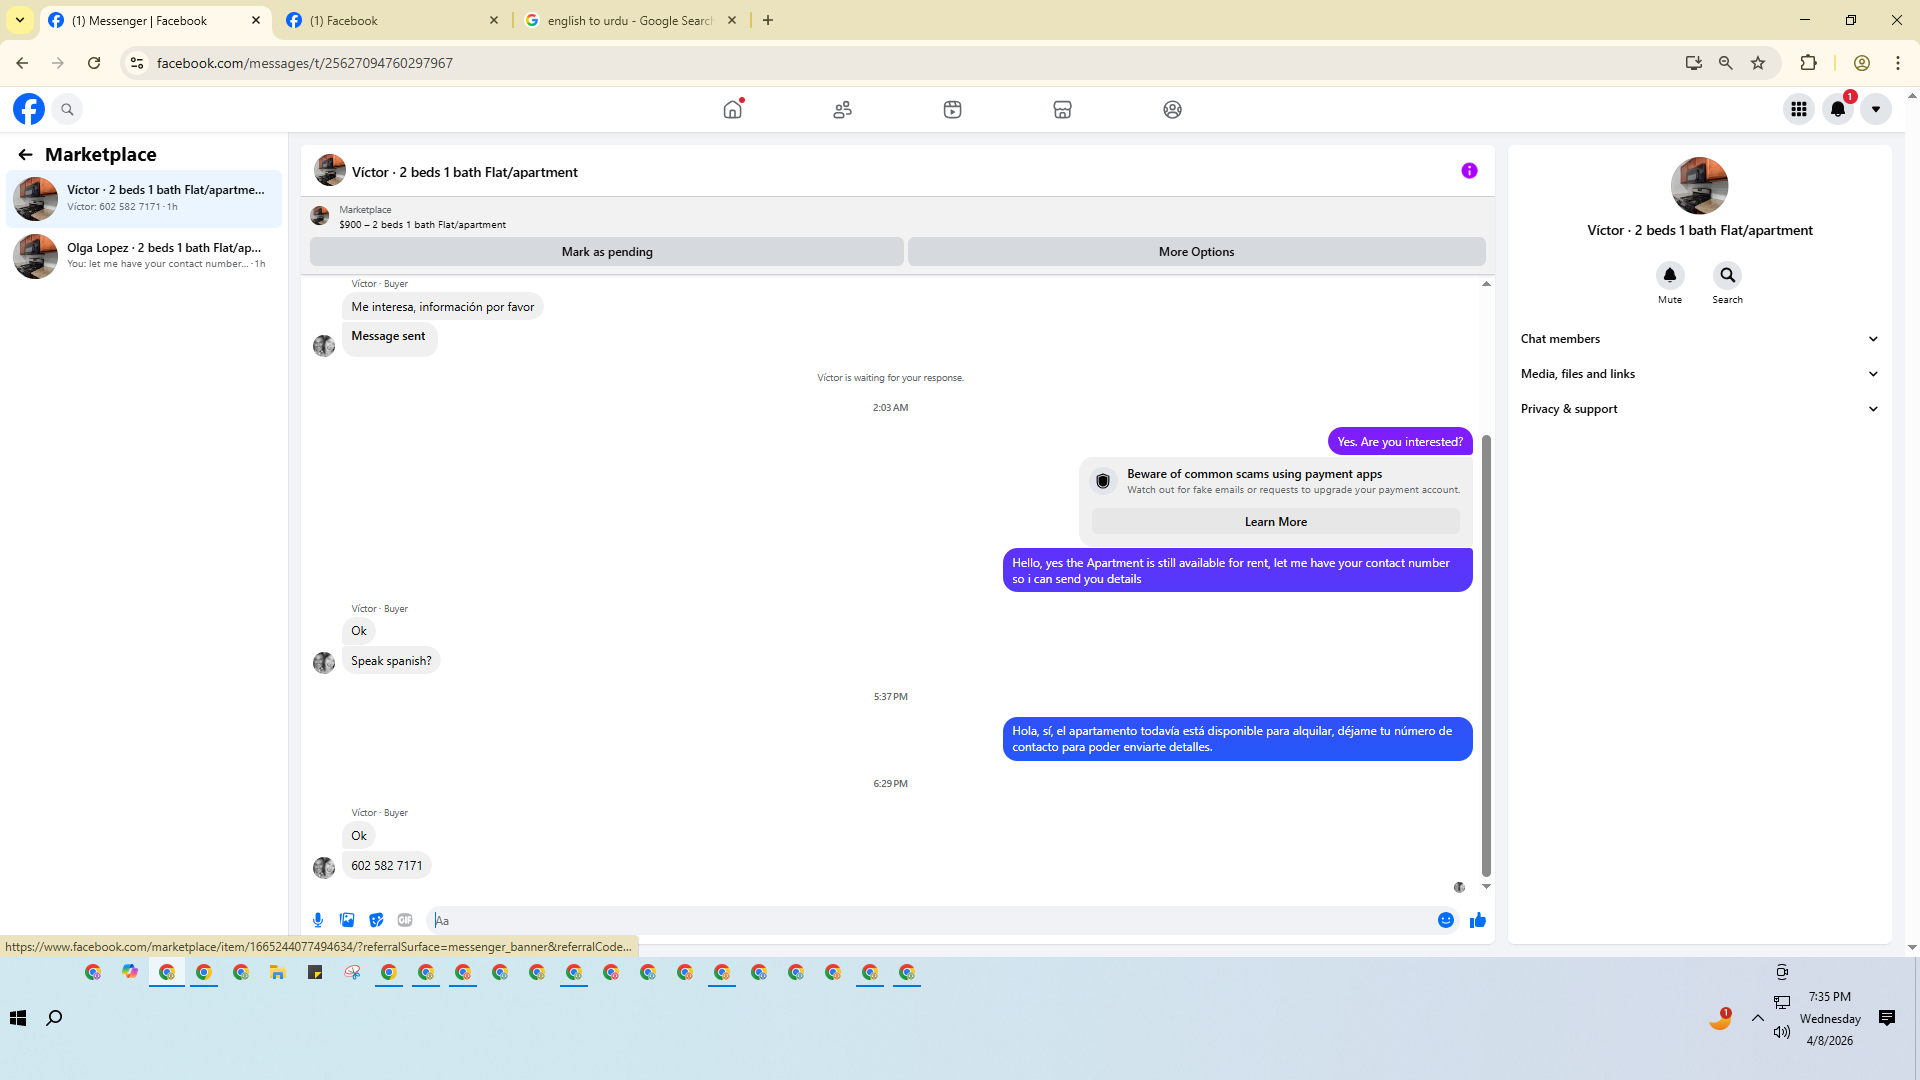Expand Media, files and links section

1699,374
